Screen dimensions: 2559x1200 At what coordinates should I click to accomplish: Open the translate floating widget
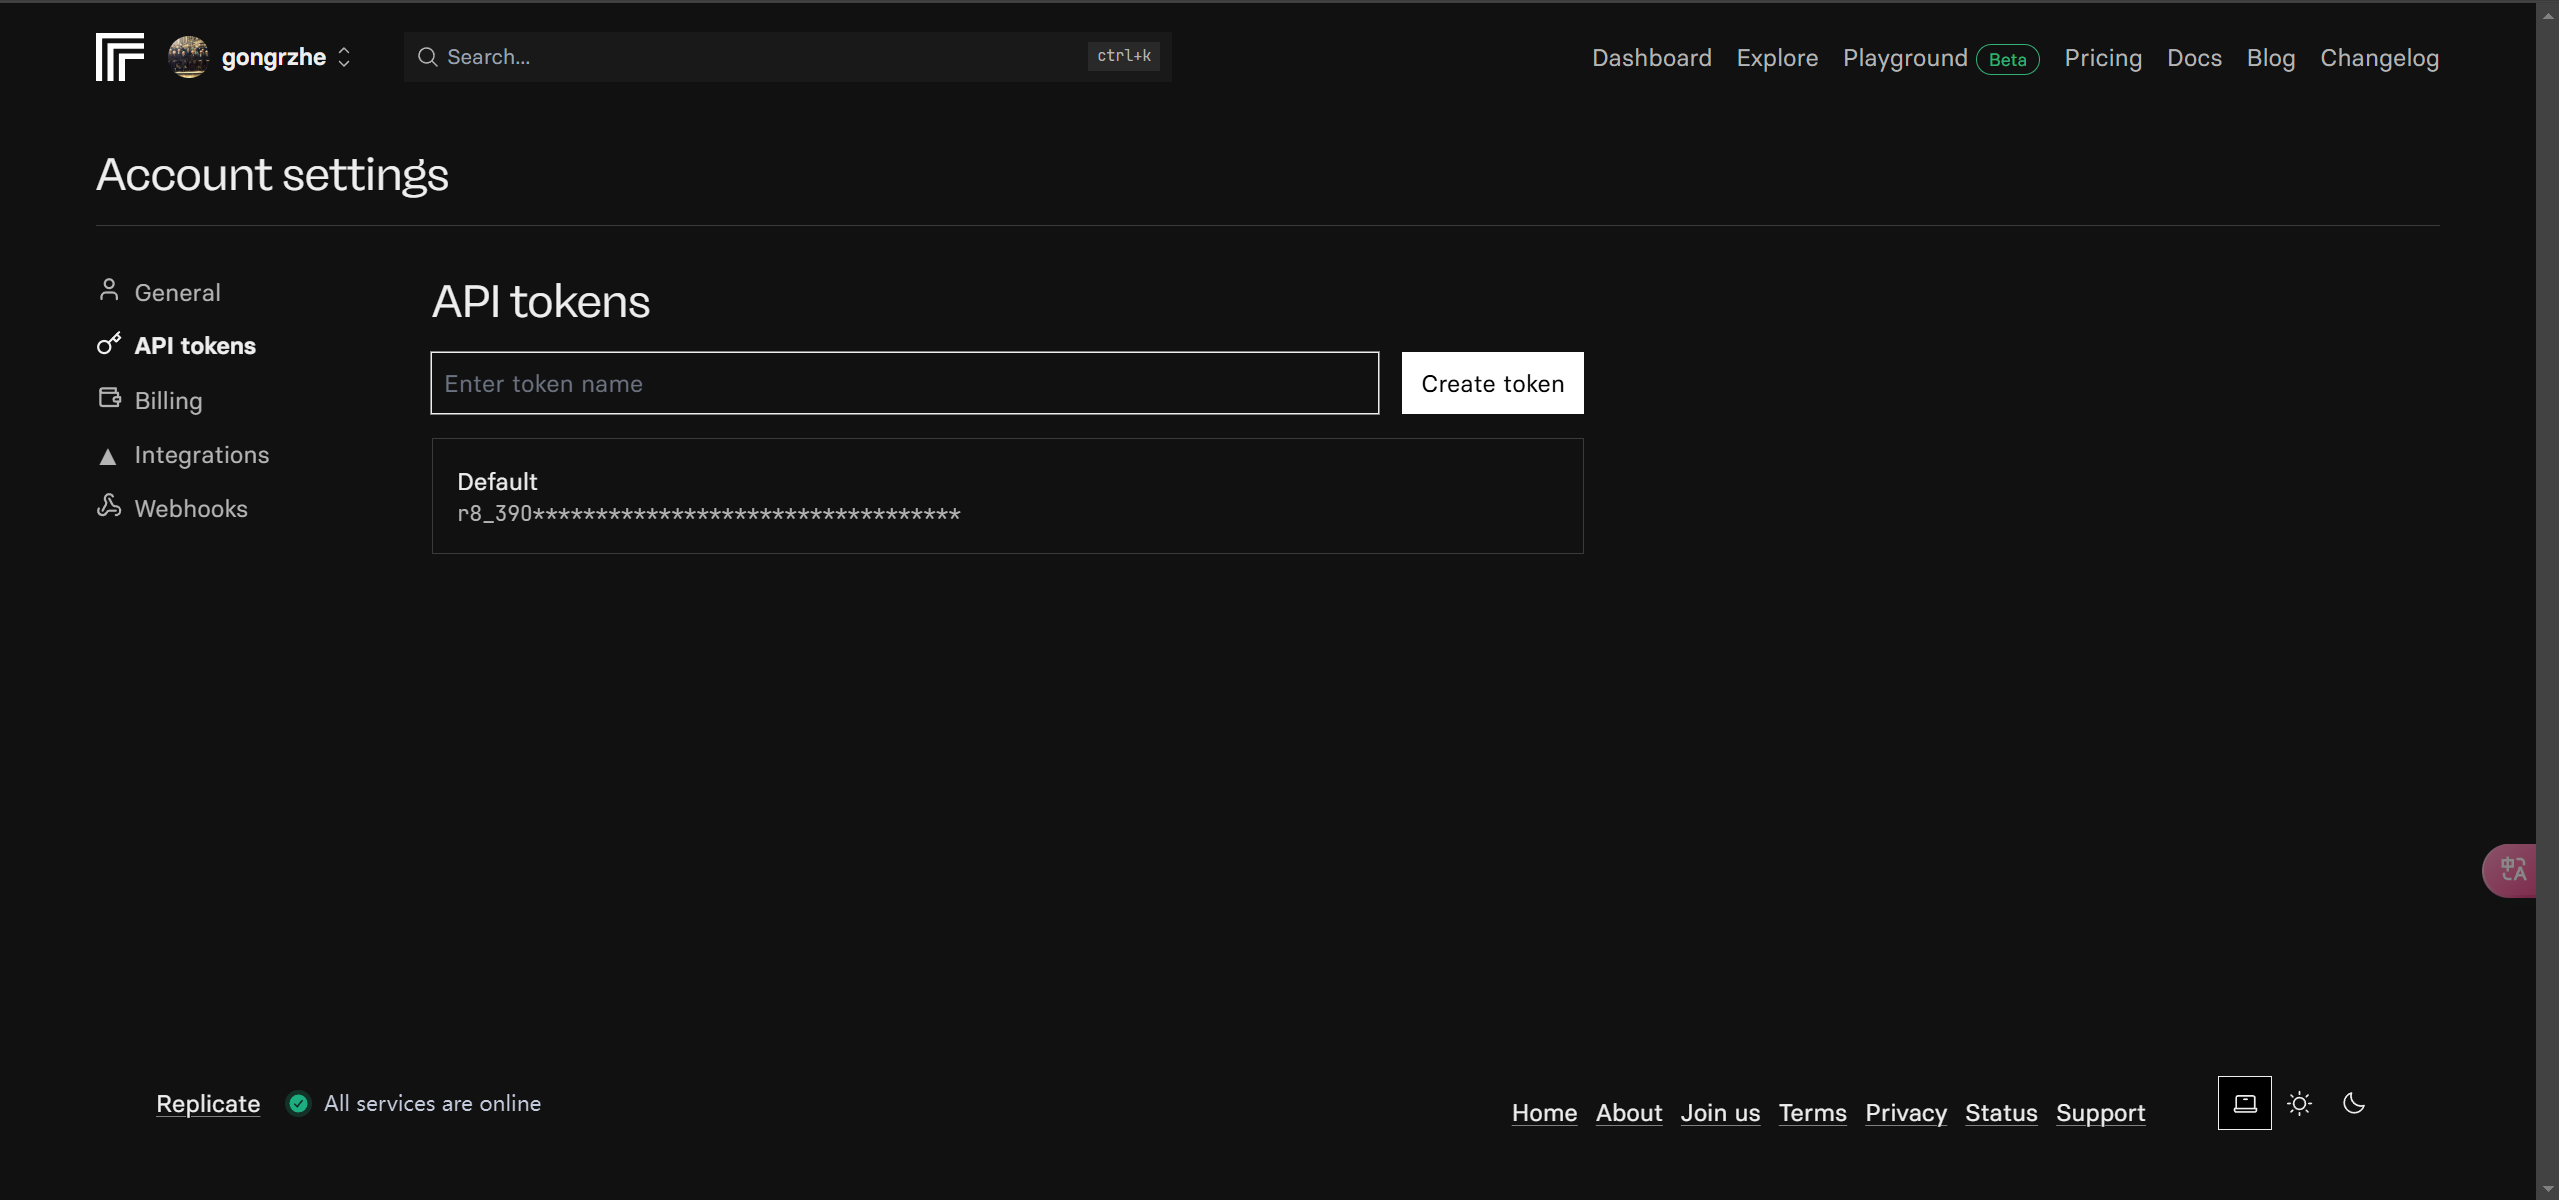click(x=2512, y=870)
